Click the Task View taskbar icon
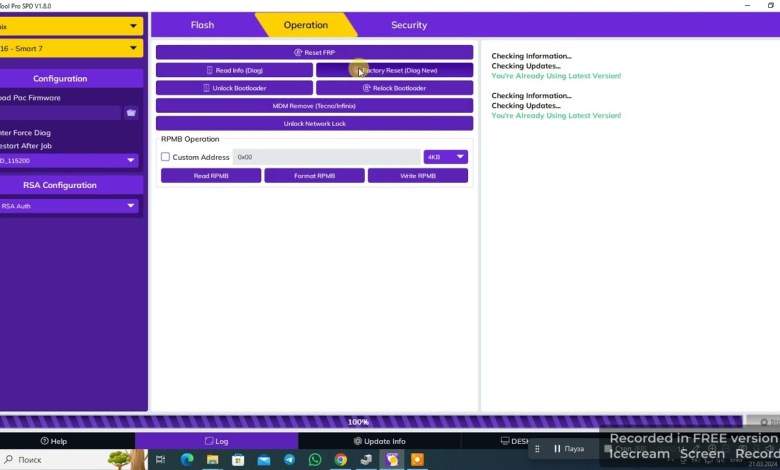Image resolution: width=780 pixels, height=470 pixels. (x=160, y=460)
